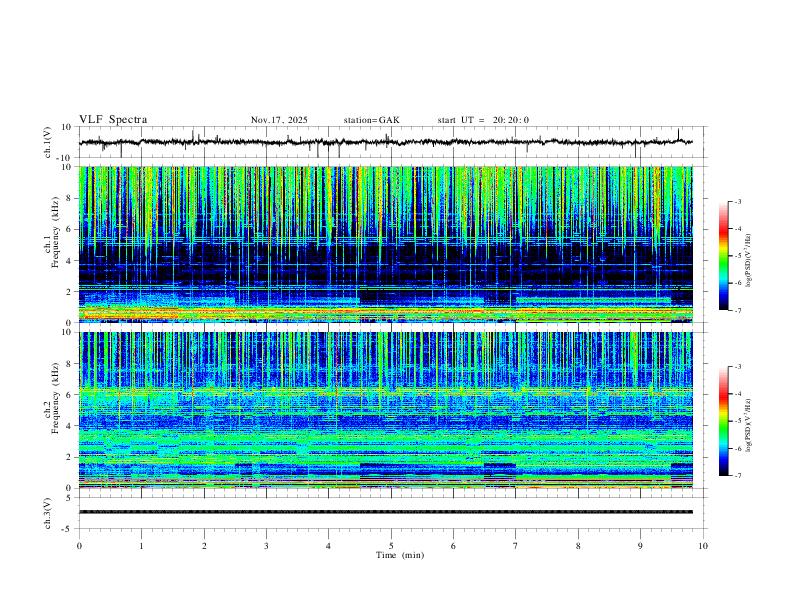Screen dimensions: 792x612
Task: Click the ch.1 color bar's log(PSD) label
Action: click(x=748, y=260)
